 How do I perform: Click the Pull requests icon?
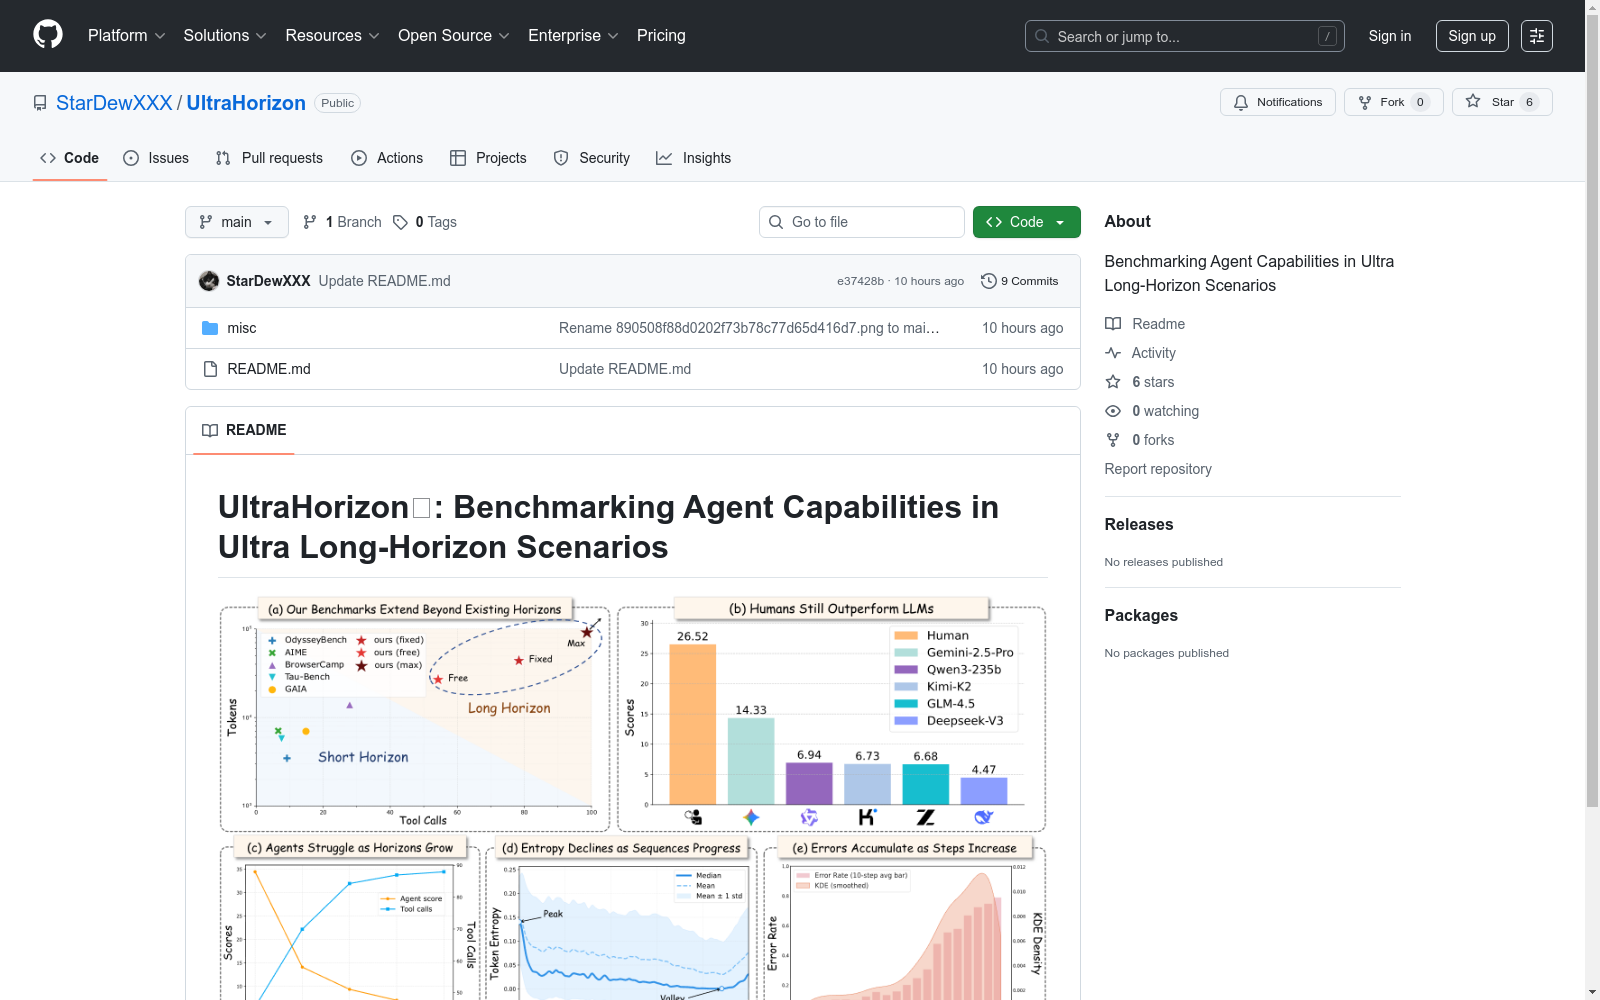pyautogui.click(x=223, y=158)
